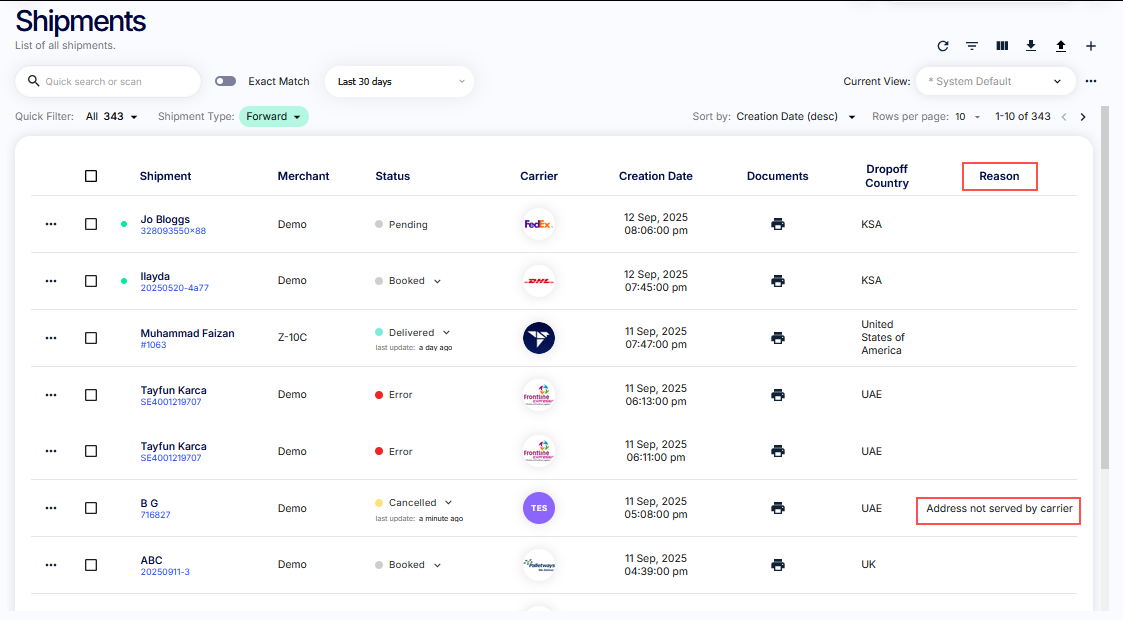Open the filter list icon
The height and width of the screenshot is (620, 1123).
click(971, 46)
